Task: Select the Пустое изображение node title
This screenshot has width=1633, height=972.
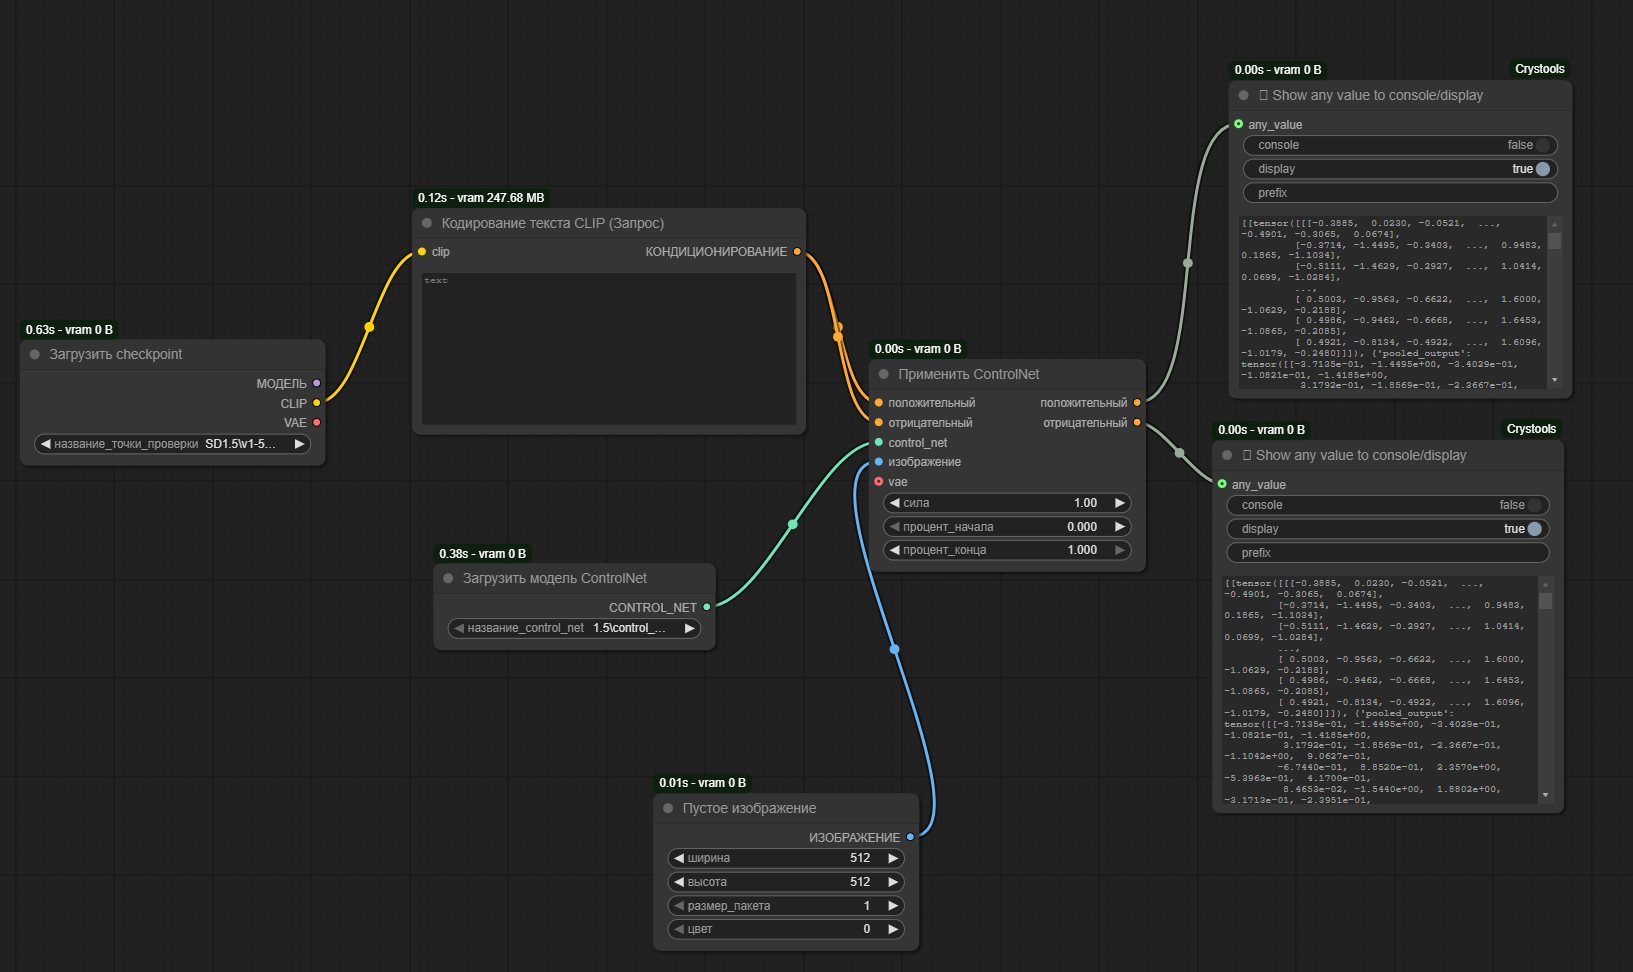Action: coord(749,808)
